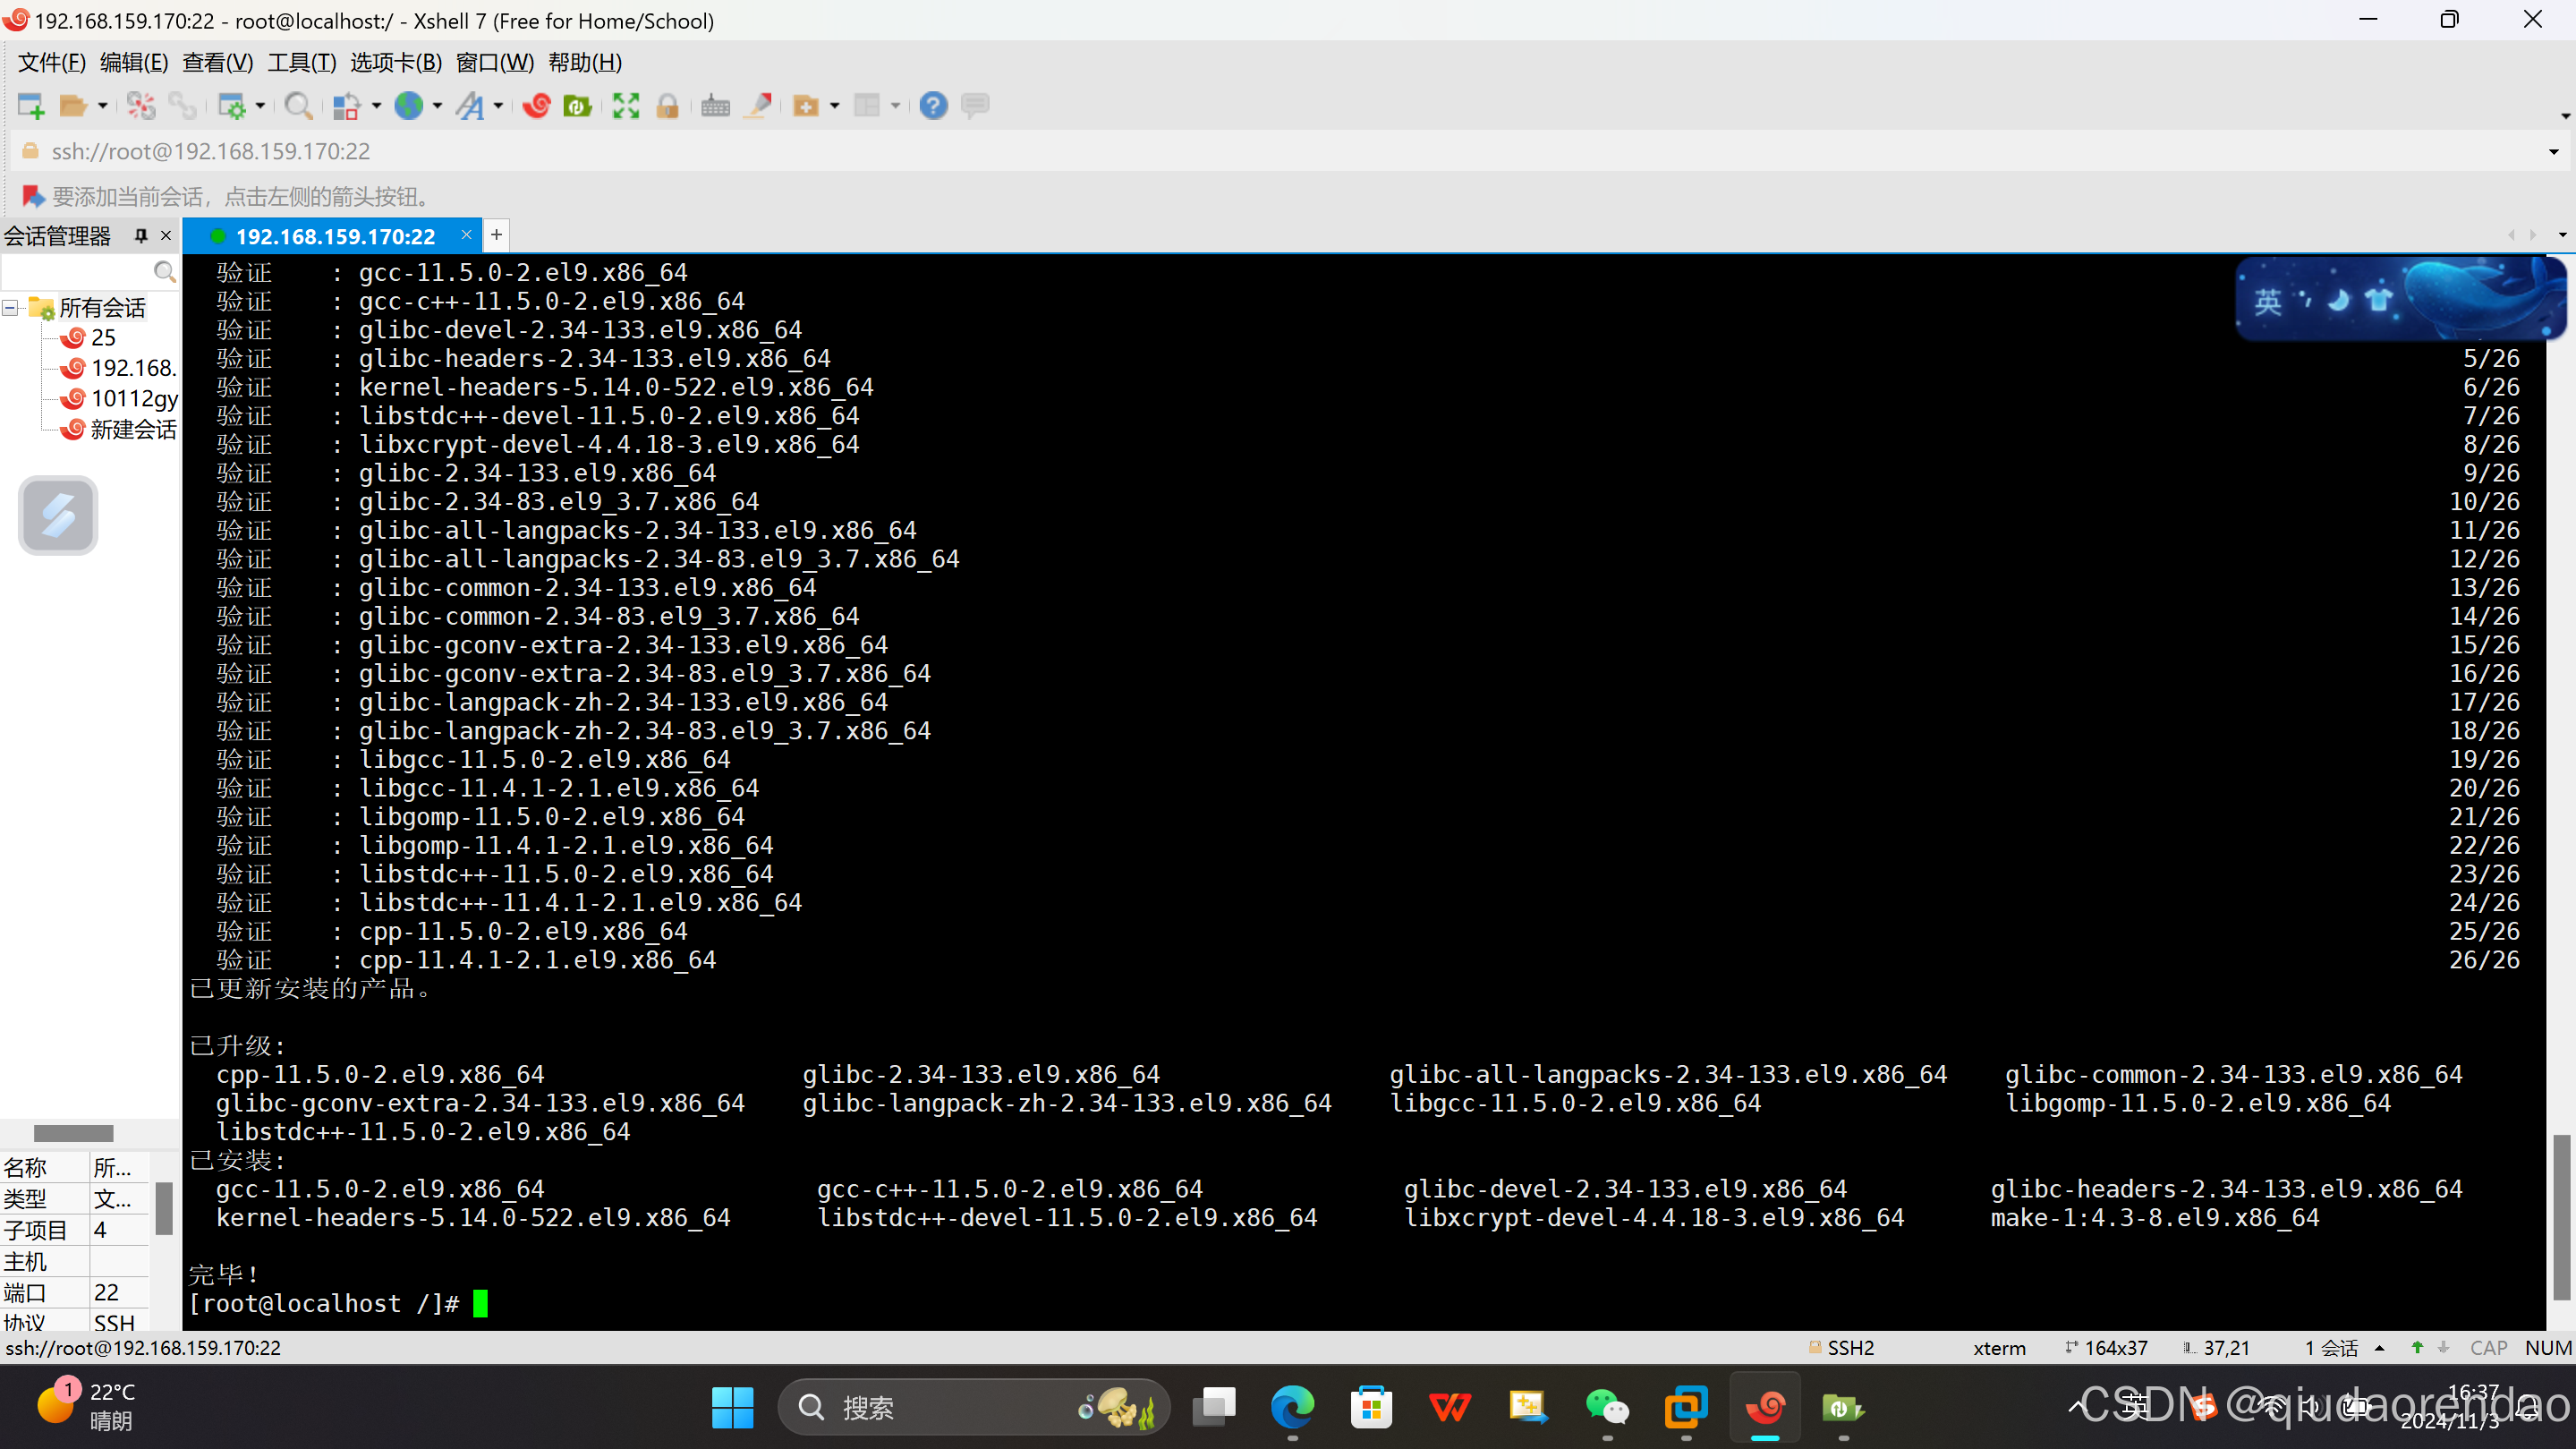Expand the Open folder dropdown arrow
Screen dimensions: 2576x1449
[102, 105]
